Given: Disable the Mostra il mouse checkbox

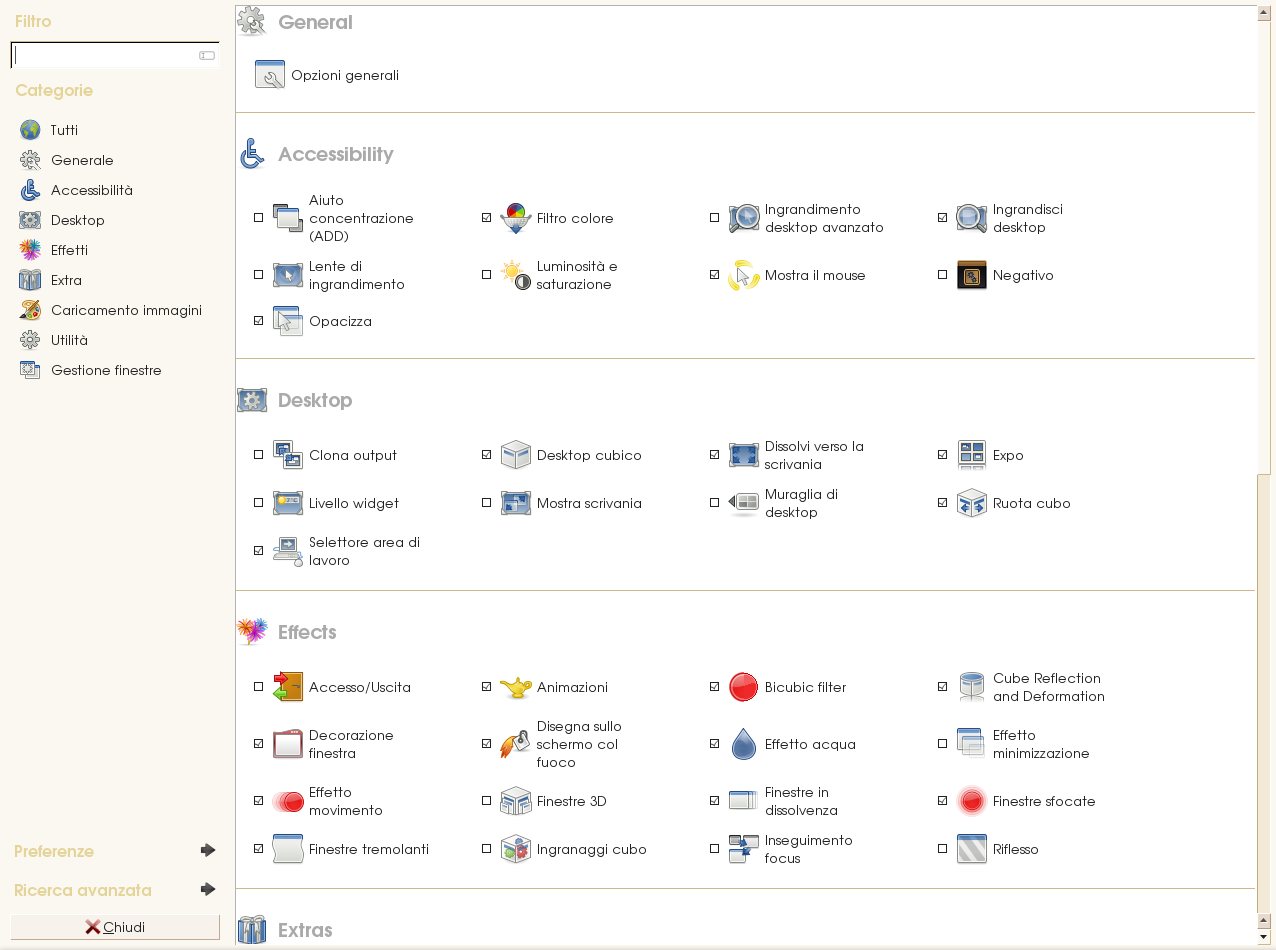Looking at the screenshot, I should coord(715,275).
